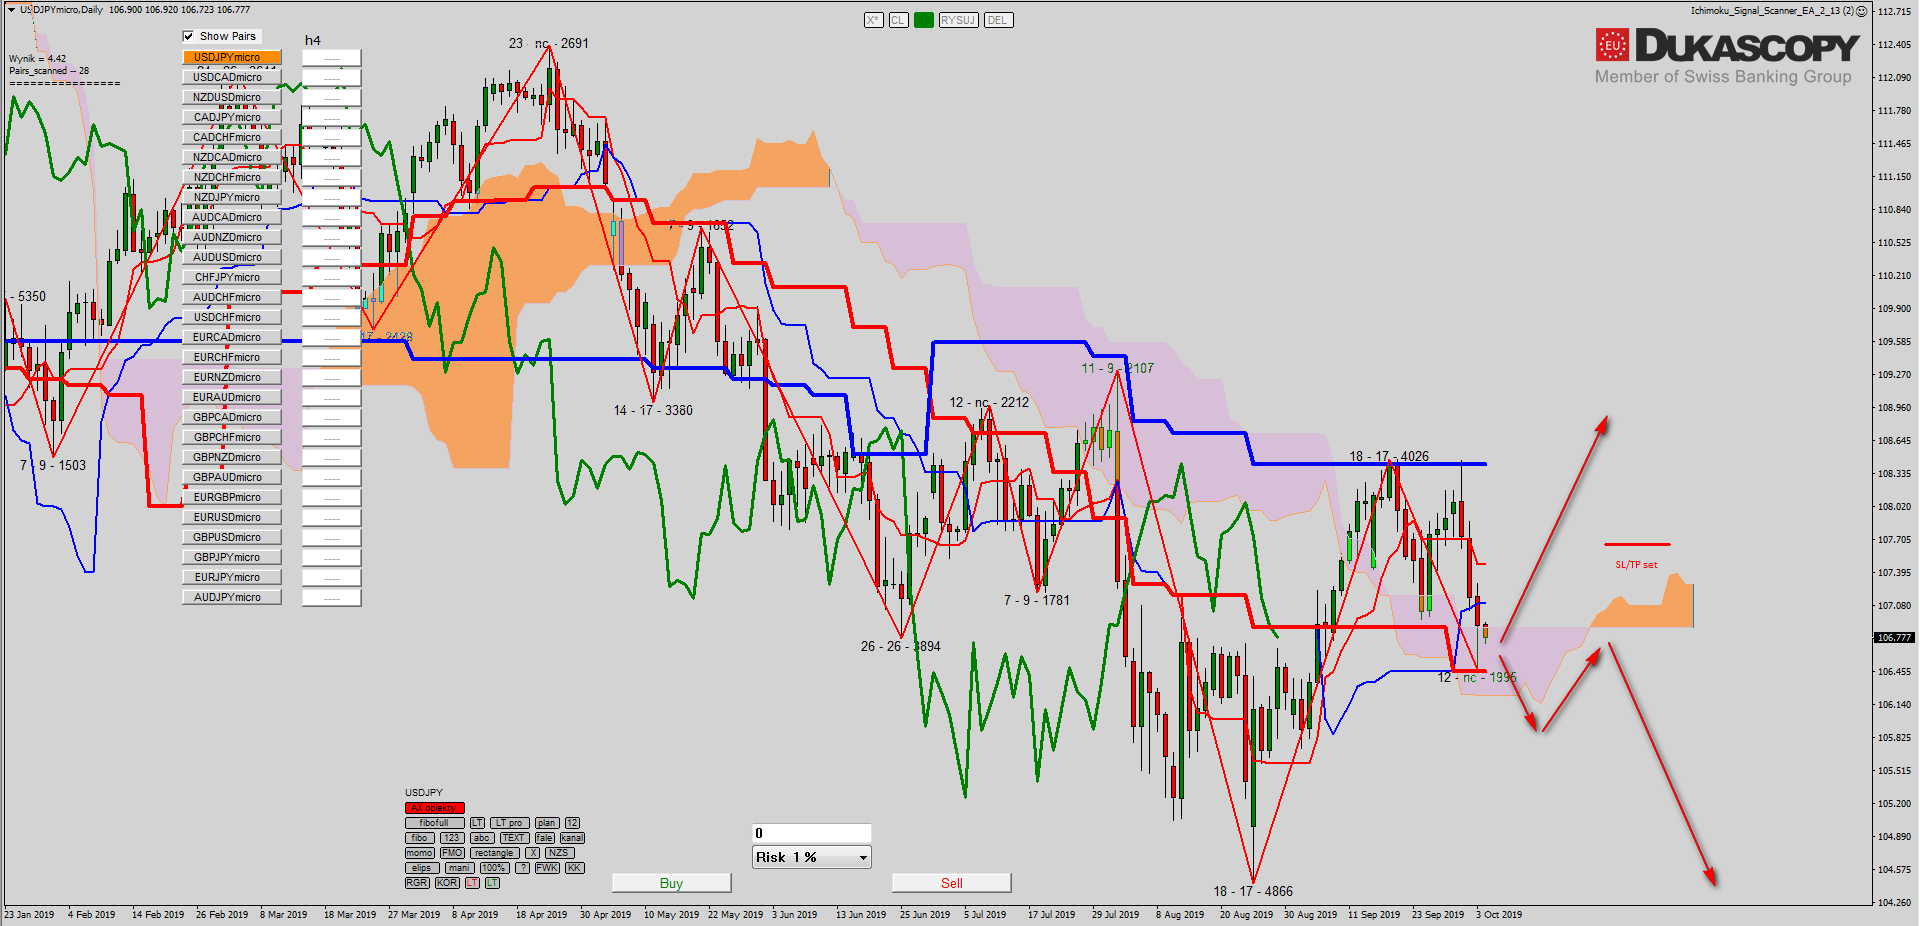Toggle the red AX obiekty button

pos(434,808)
